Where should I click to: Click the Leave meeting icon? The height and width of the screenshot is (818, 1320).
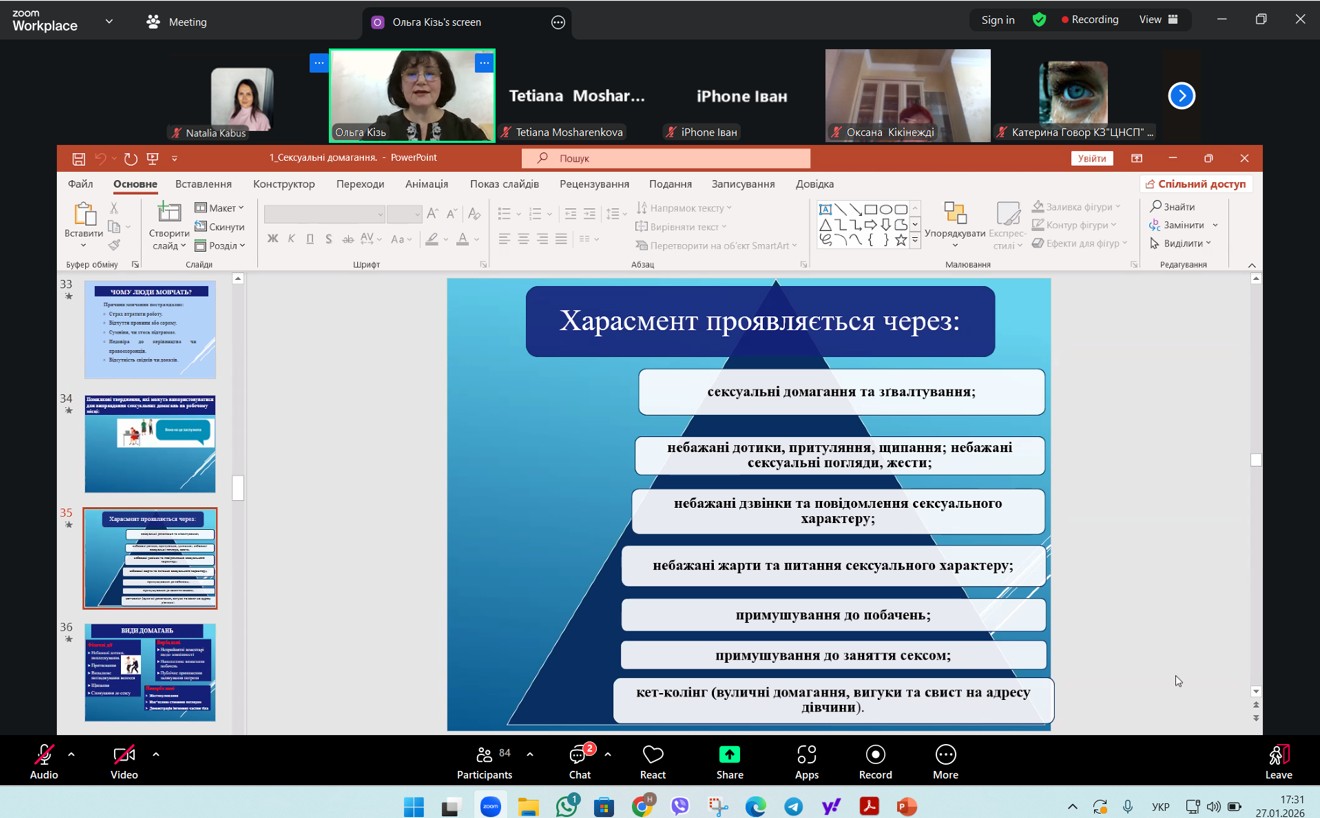pos(1278,756)
